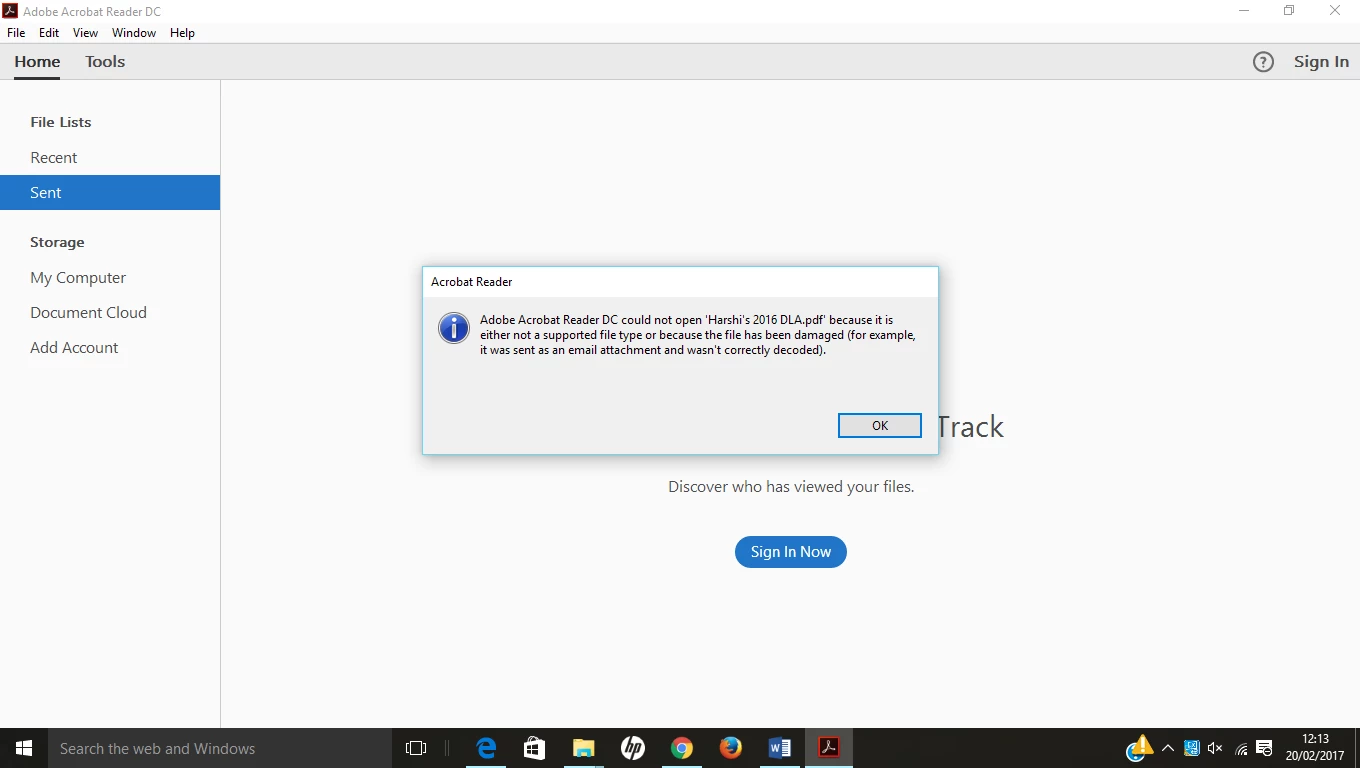Open File Explorer from taskbar
The image size is (1360, 768).
[583, 748]
